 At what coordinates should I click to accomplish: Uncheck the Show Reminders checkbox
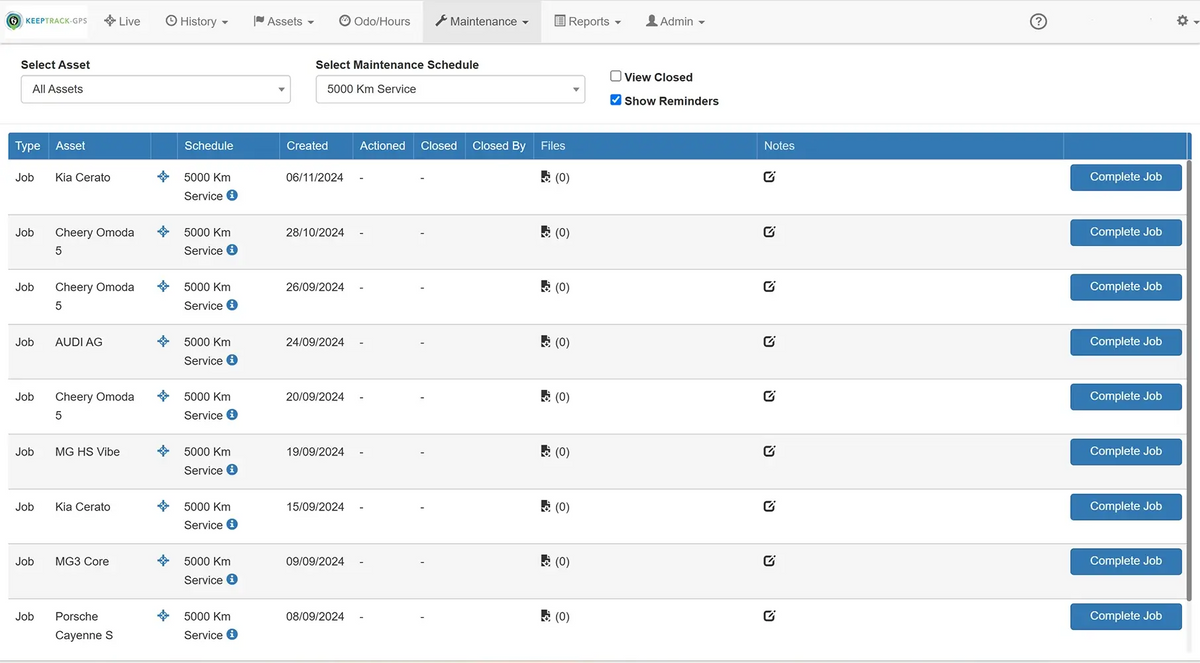pyautogui.click(x=616, y=100)
